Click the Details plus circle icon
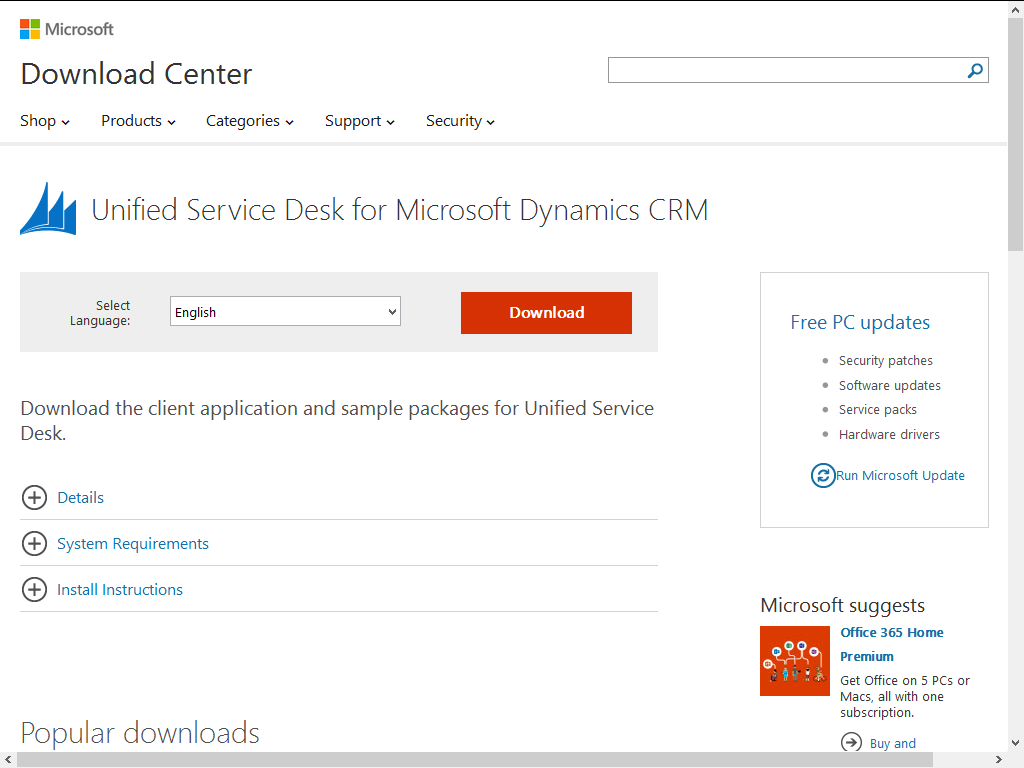1024x768 pixels. (35, 498)
